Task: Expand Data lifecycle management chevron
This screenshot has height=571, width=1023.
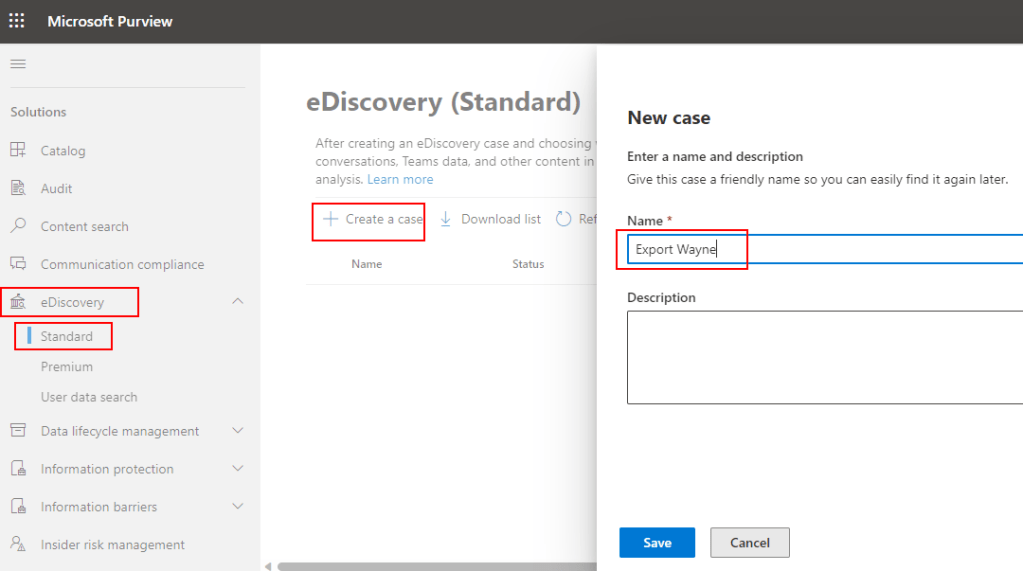Action: coord(238,431)
